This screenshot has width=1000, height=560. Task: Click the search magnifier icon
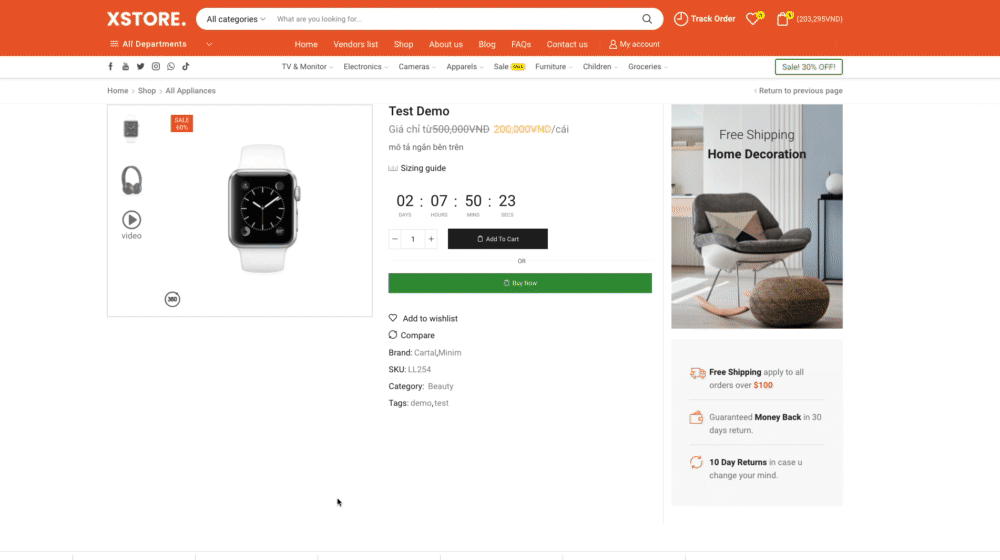pyautogui.click(x=647, y=18)
